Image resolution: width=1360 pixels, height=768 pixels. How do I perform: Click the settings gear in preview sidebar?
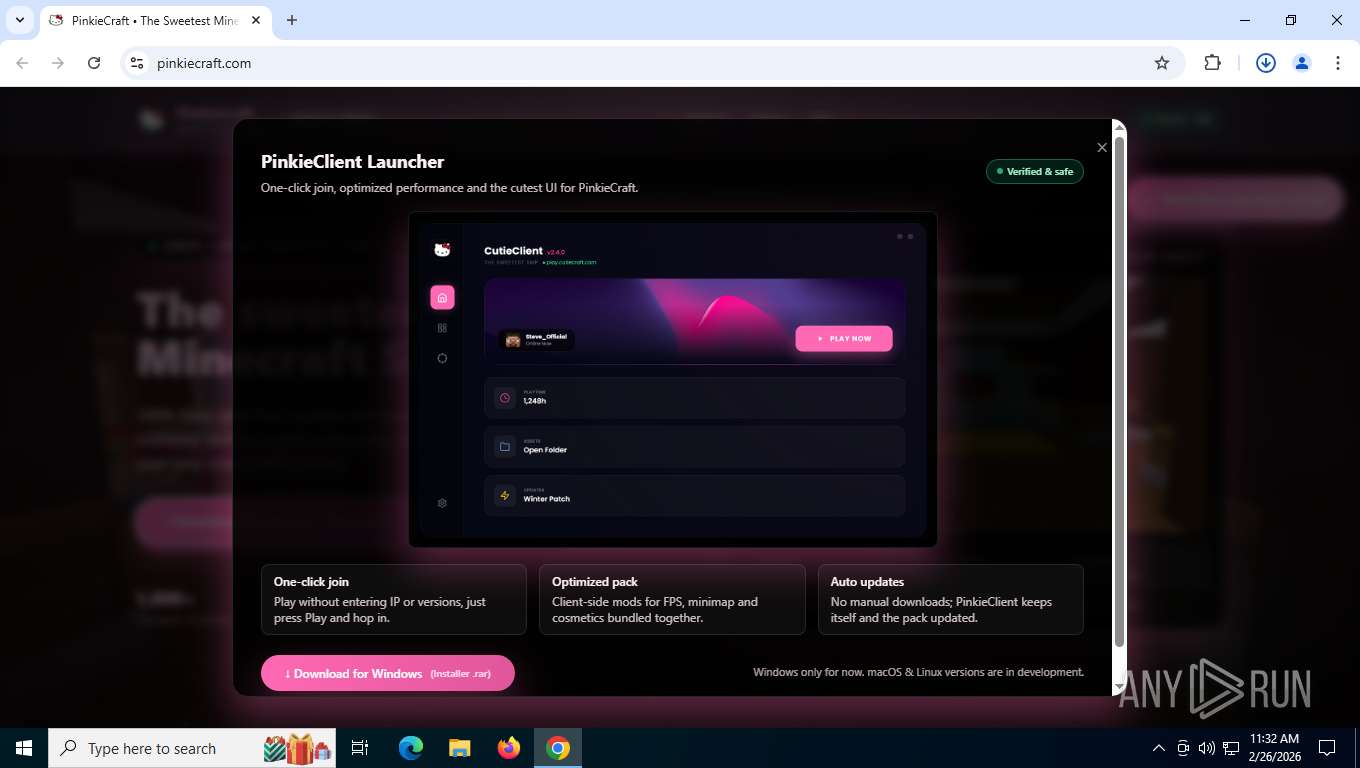(442, 503)
